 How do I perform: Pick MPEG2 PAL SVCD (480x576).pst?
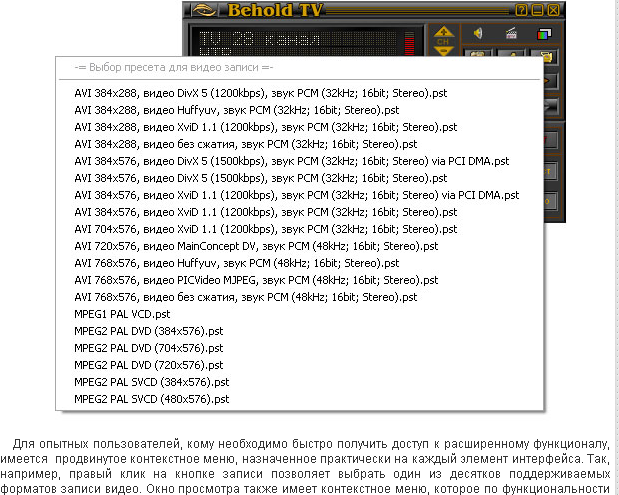tap(152, 399)
